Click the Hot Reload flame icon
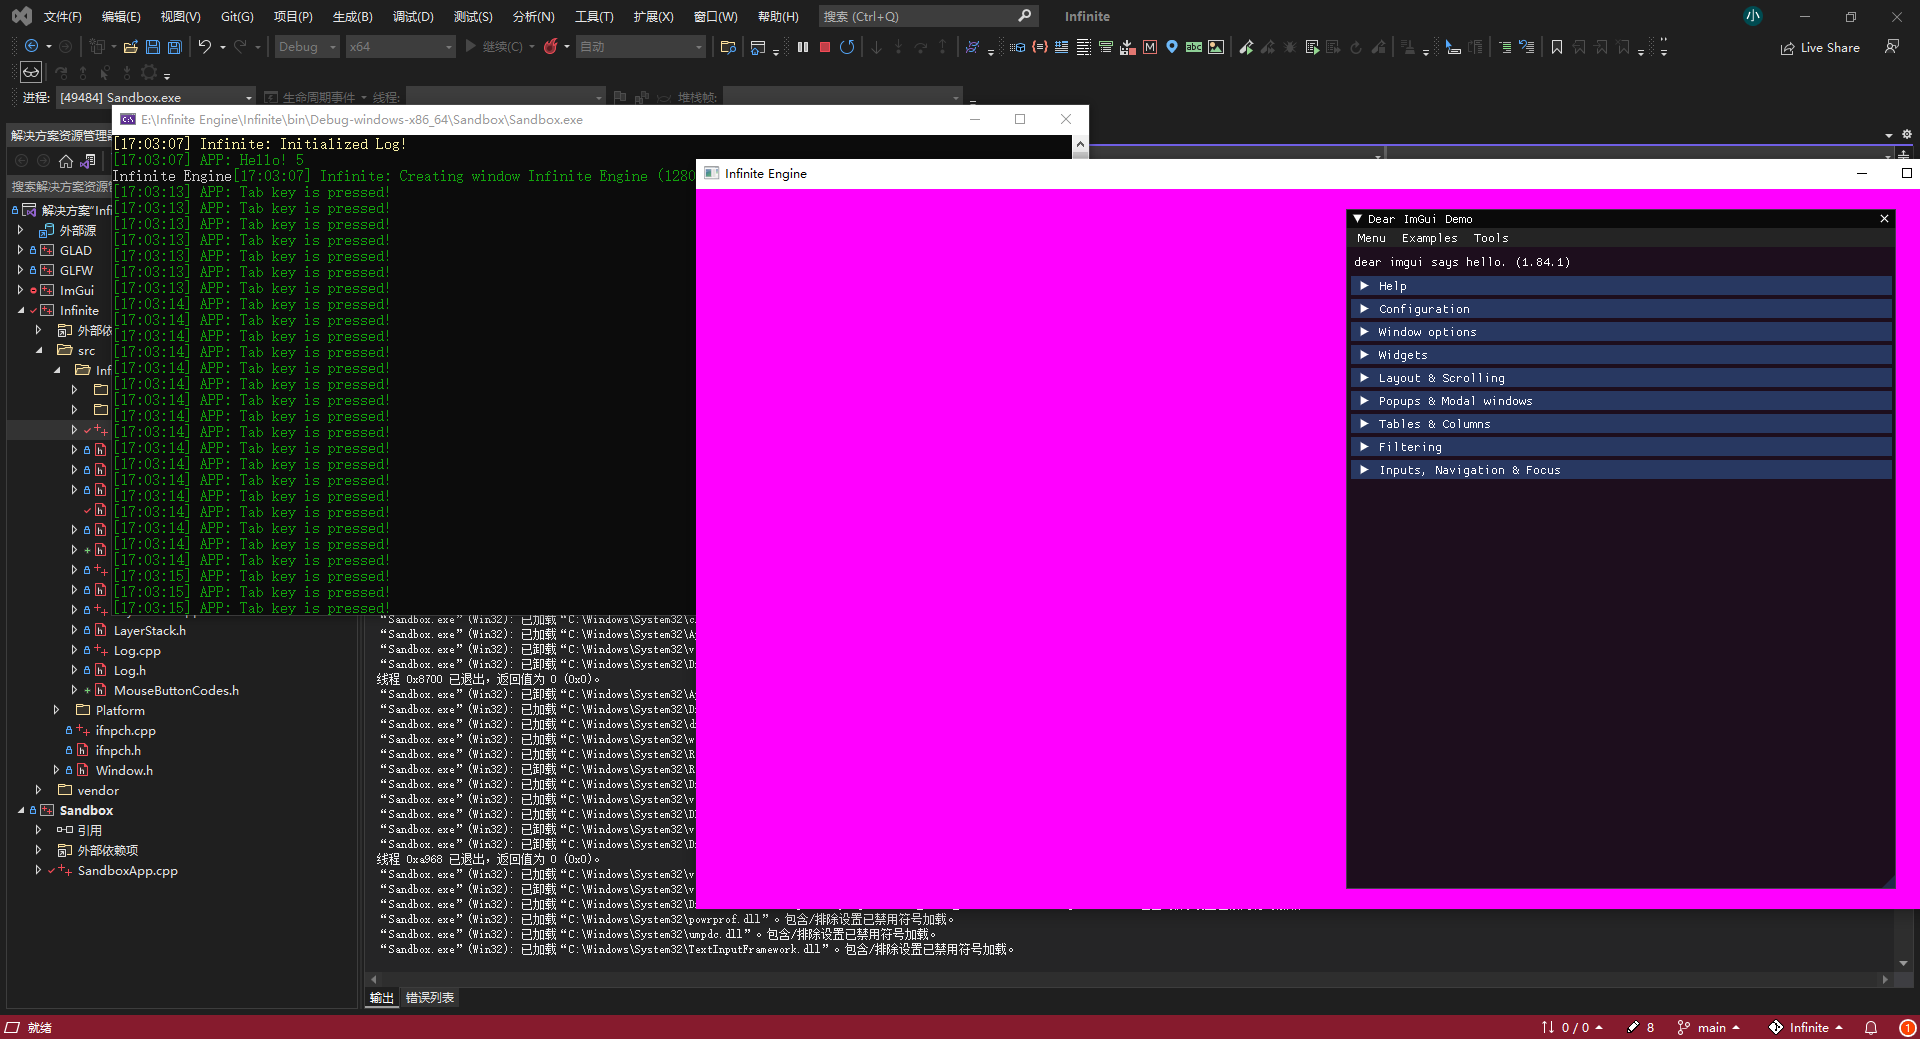 click(550, 47)
